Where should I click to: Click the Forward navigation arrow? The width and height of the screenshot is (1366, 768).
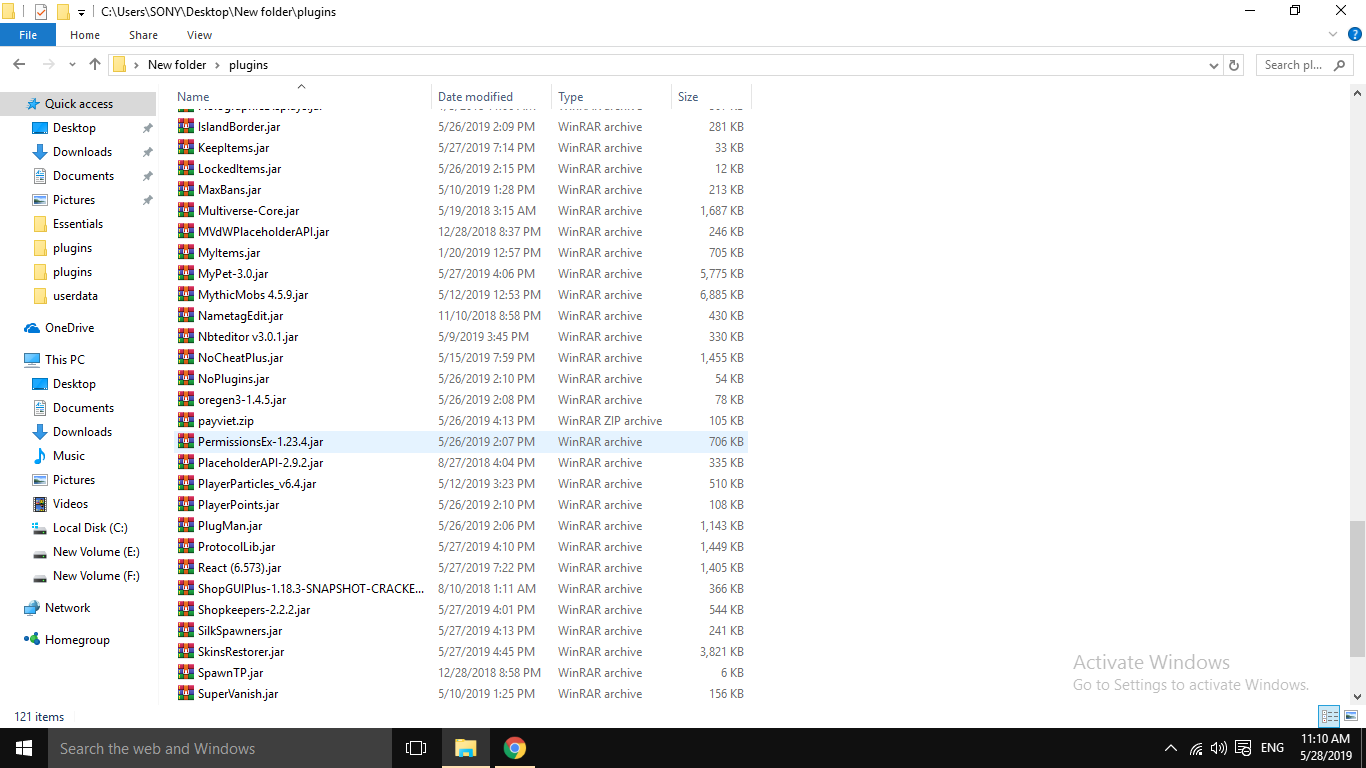point(48,64)
